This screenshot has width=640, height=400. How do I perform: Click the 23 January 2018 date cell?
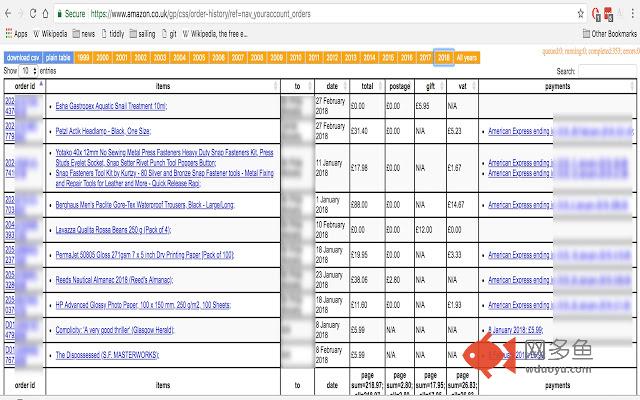pyautogui.click(x=330, y=280)
